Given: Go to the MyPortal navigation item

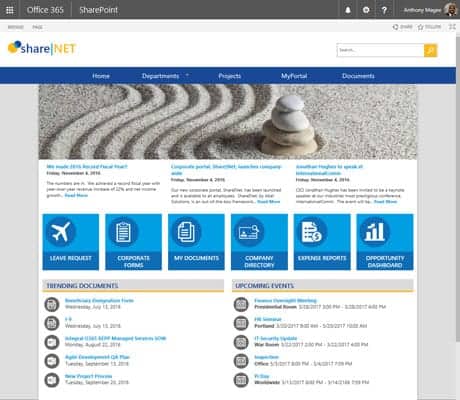Looking at the screenshot, I should (x=294, y=76).
